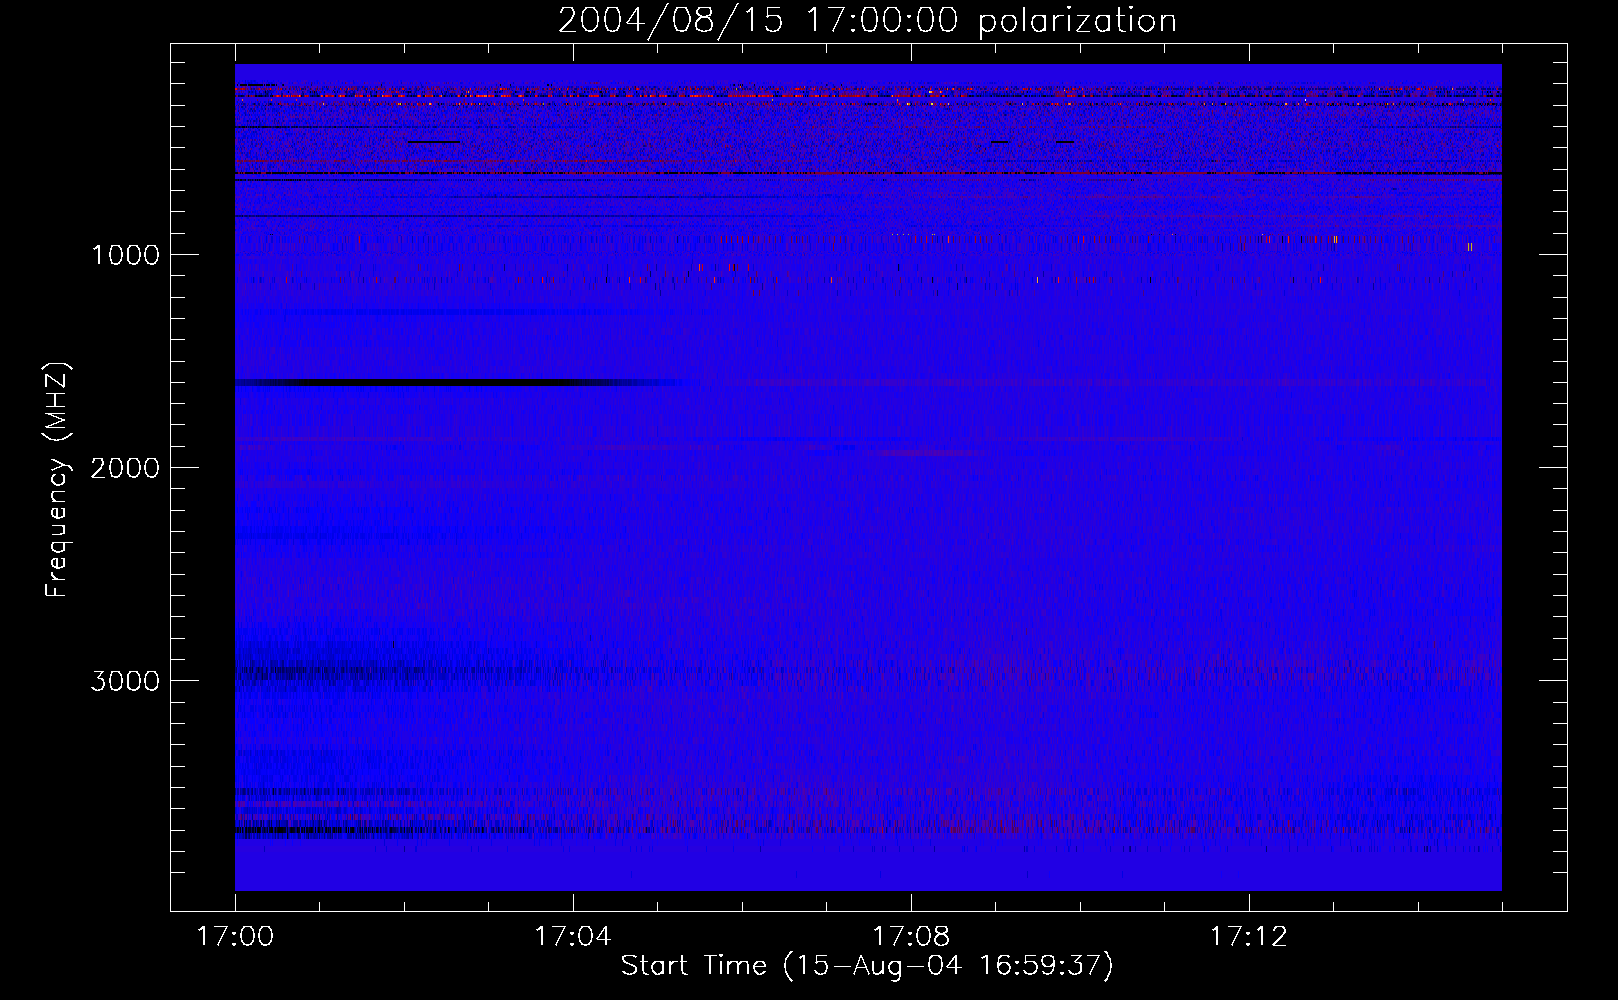
Task: Click the "2000" frequency tick label
Action: pos(125,467)
